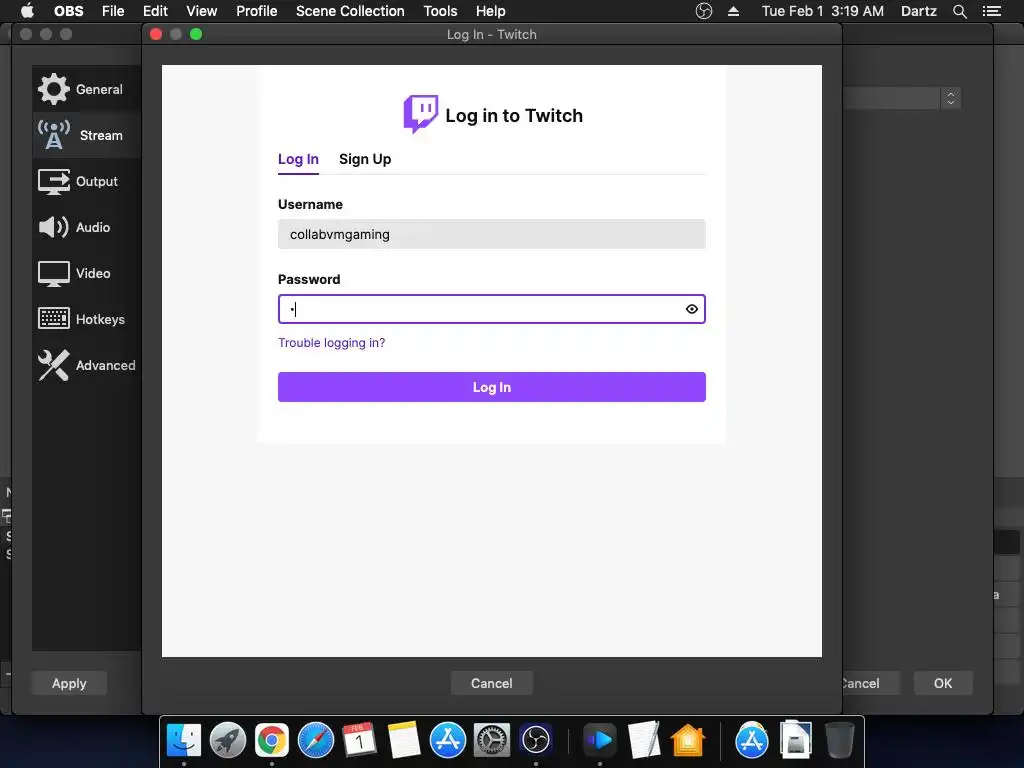Focus the Password input field
Screen dimensions: 1024x768
(492, 309)
